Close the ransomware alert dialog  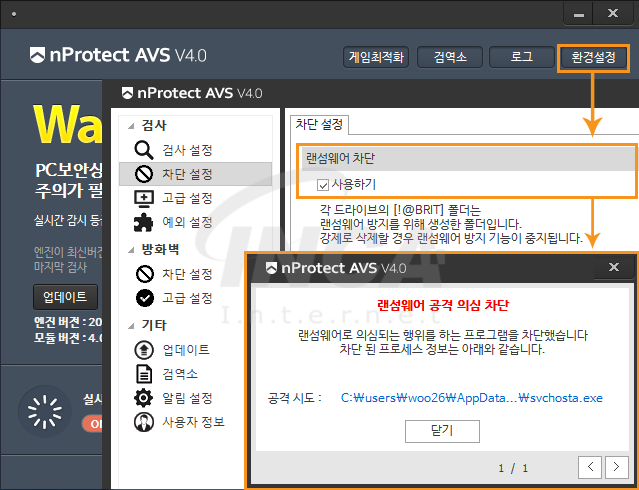point(613,267)
